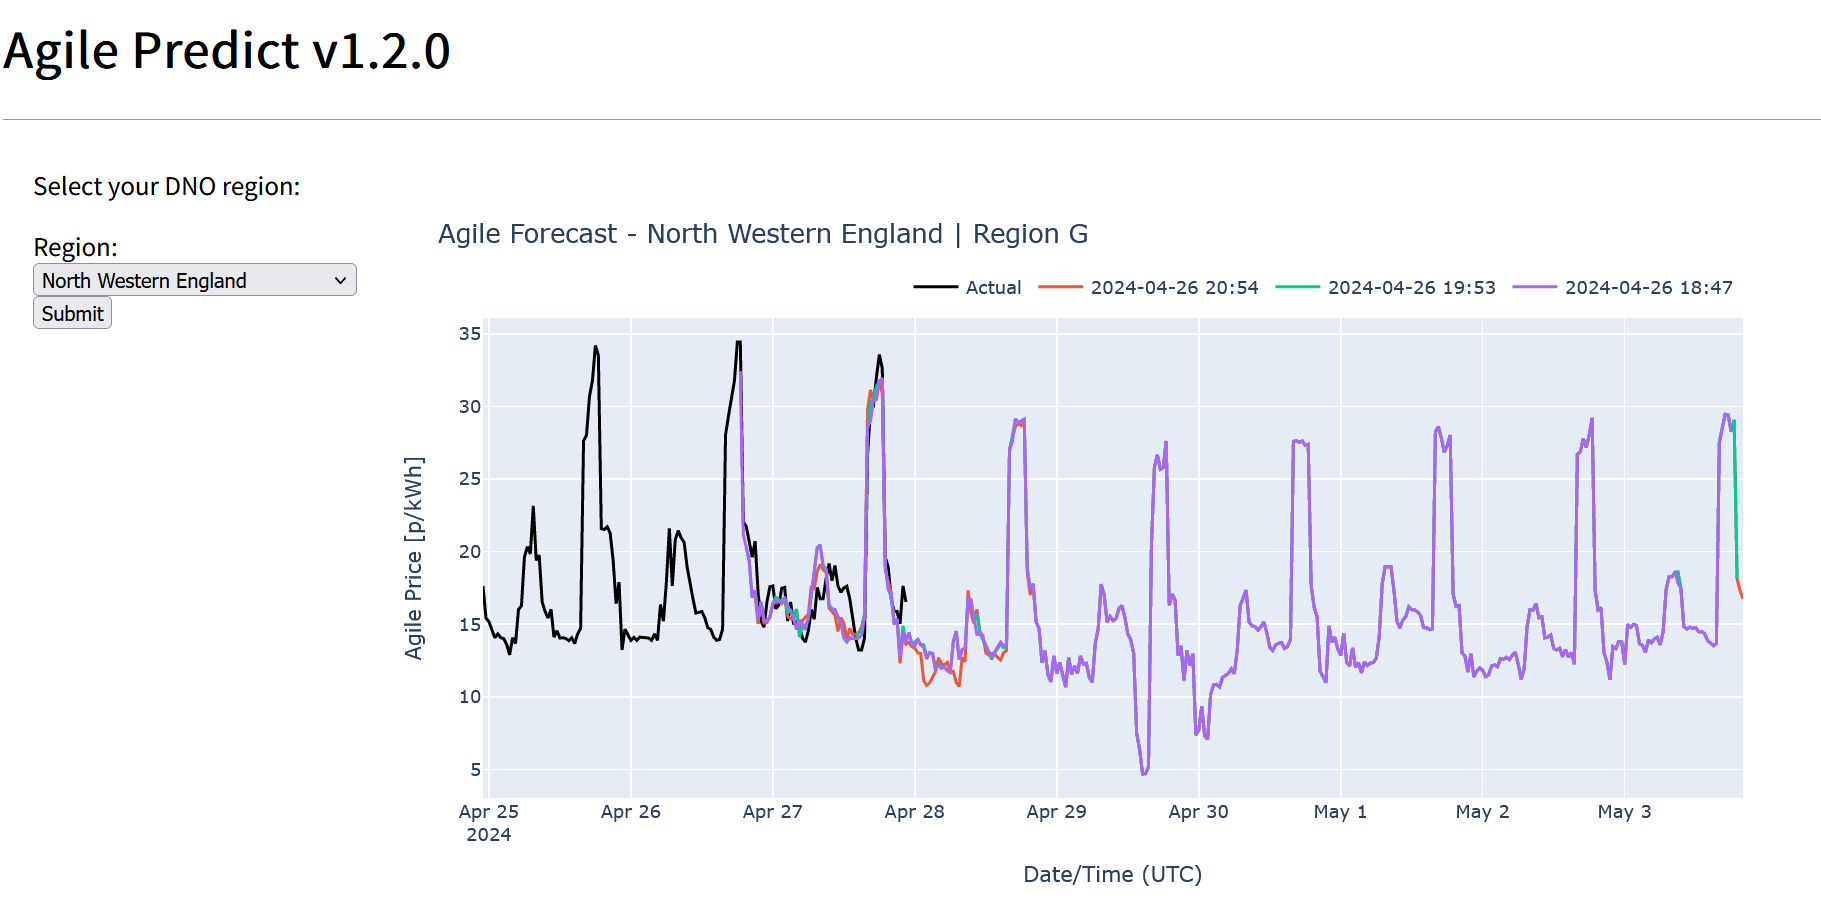Click the Agile Predict v1.2.0 page heading
This screenshot has height=908, width=1821.
click(227, 51)
